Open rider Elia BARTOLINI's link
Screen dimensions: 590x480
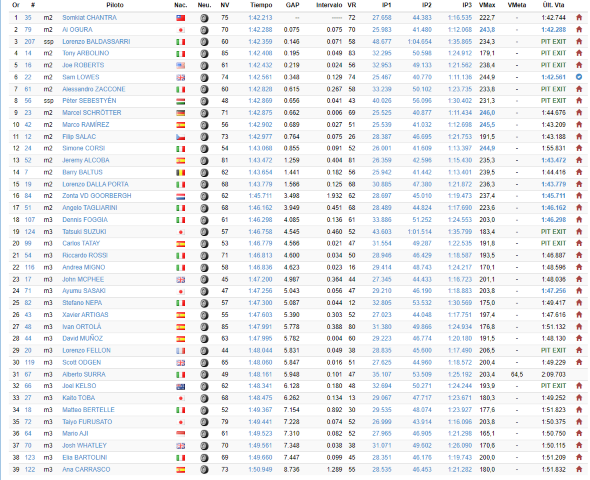click(85, 458)
